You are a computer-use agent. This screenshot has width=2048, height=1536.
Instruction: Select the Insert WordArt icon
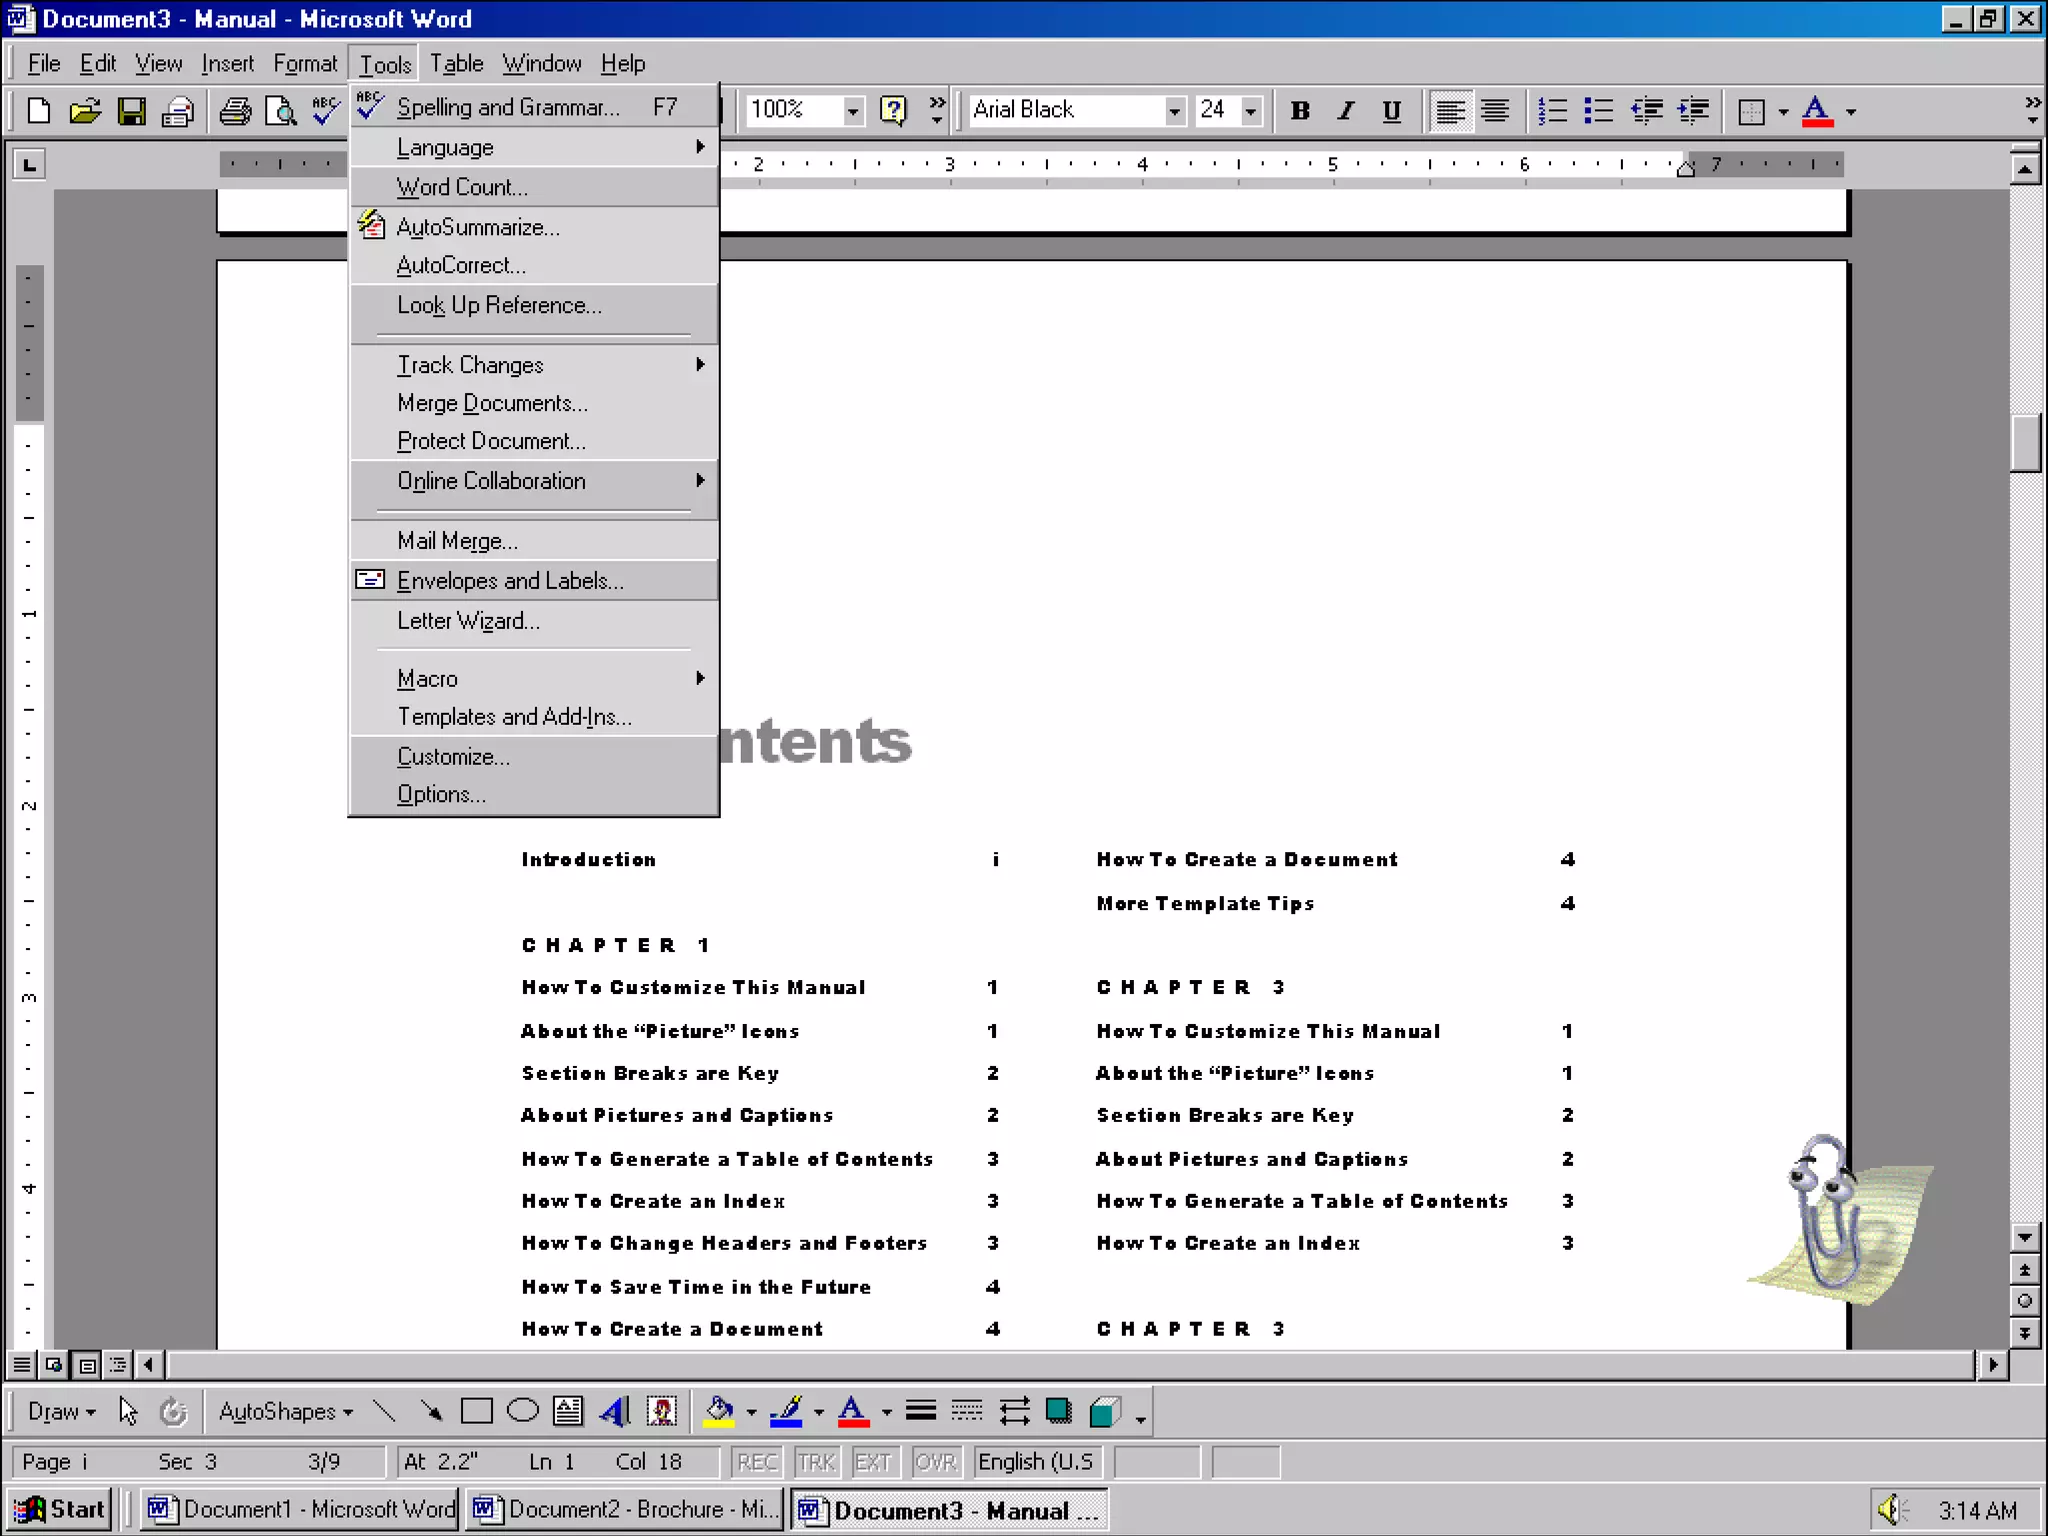614,1411
